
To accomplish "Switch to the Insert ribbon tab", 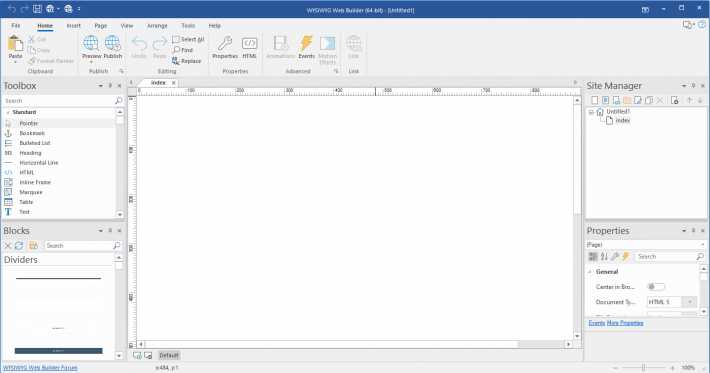I will pyautogui.click(x=73, y=26).
